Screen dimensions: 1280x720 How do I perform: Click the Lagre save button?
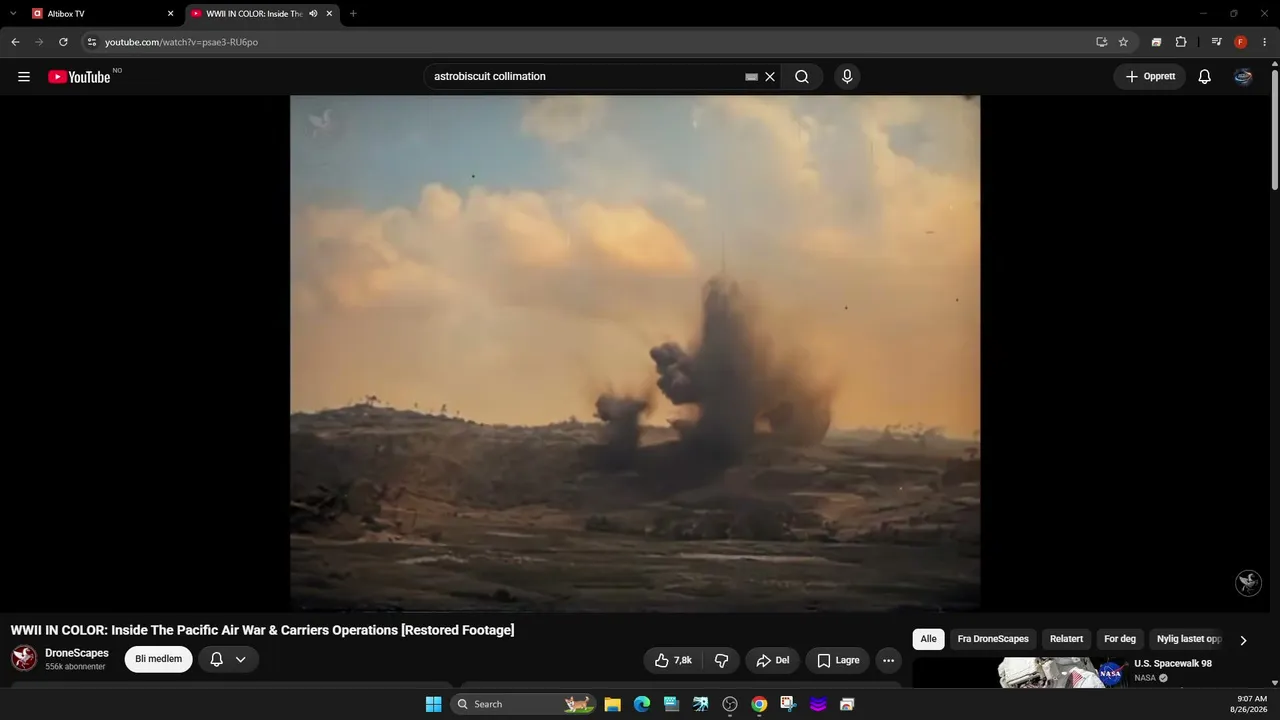[x=838, y=660]
